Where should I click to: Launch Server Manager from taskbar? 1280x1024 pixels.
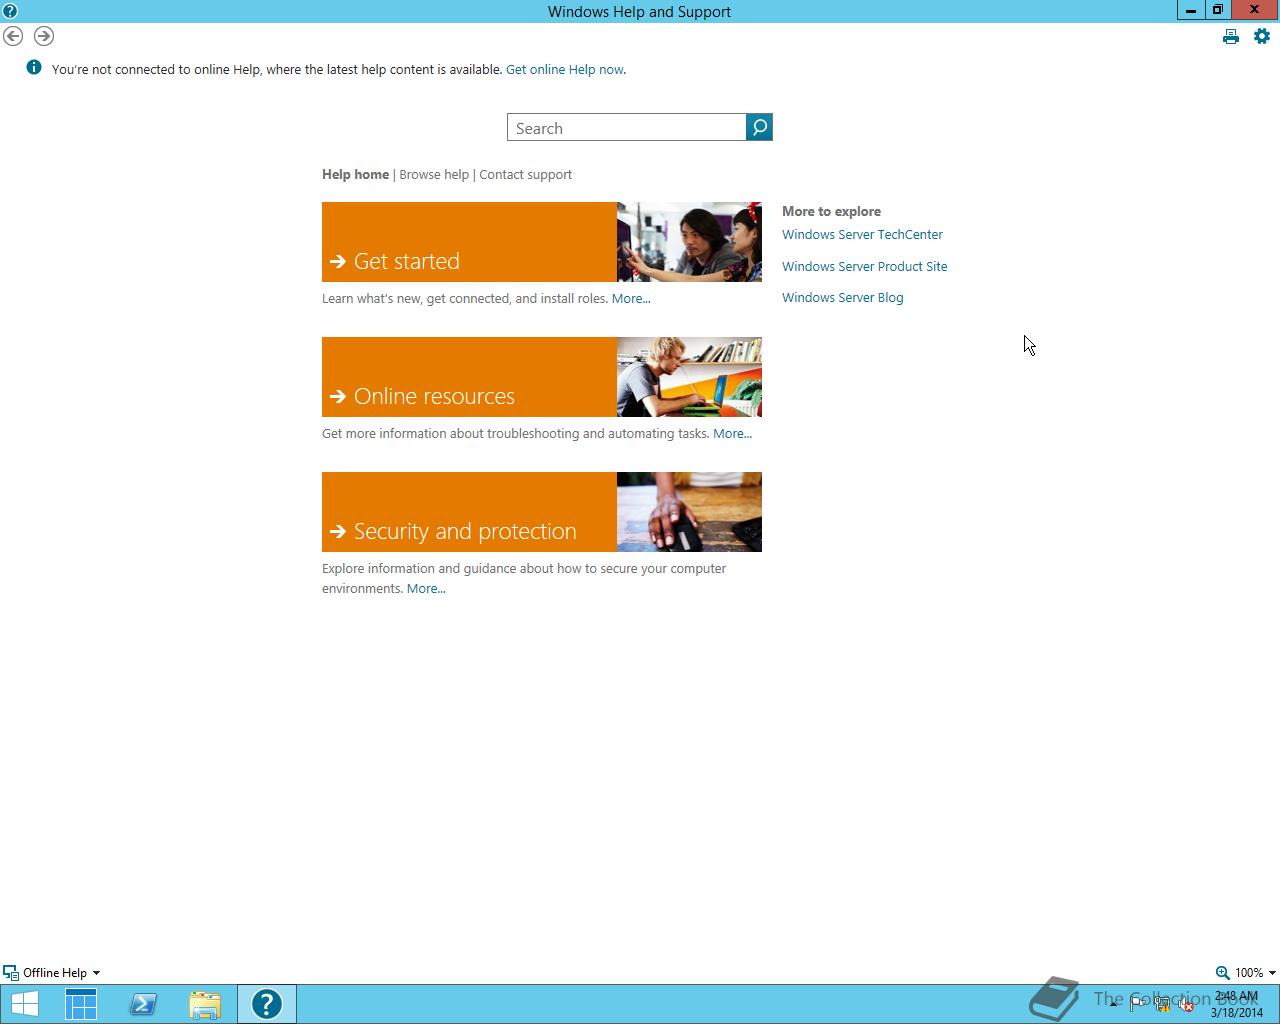81,1004
